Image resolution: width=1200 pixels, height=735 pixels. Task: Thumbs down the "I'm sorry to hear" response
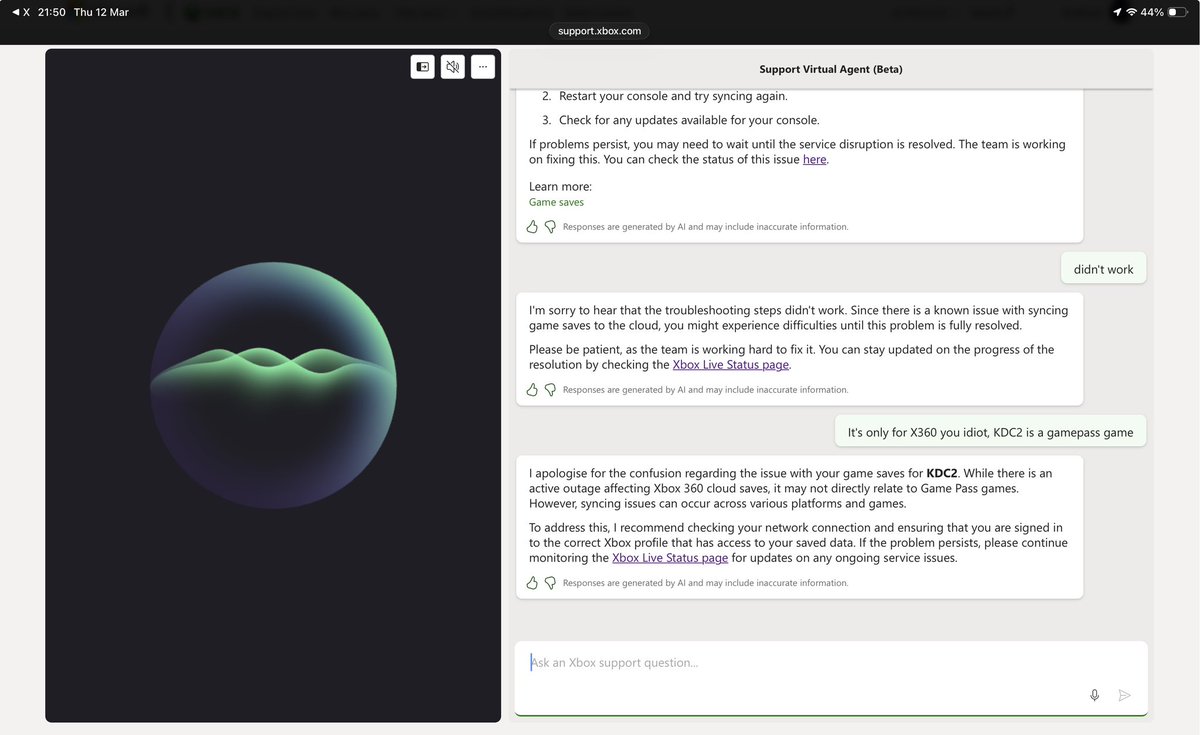550,390
